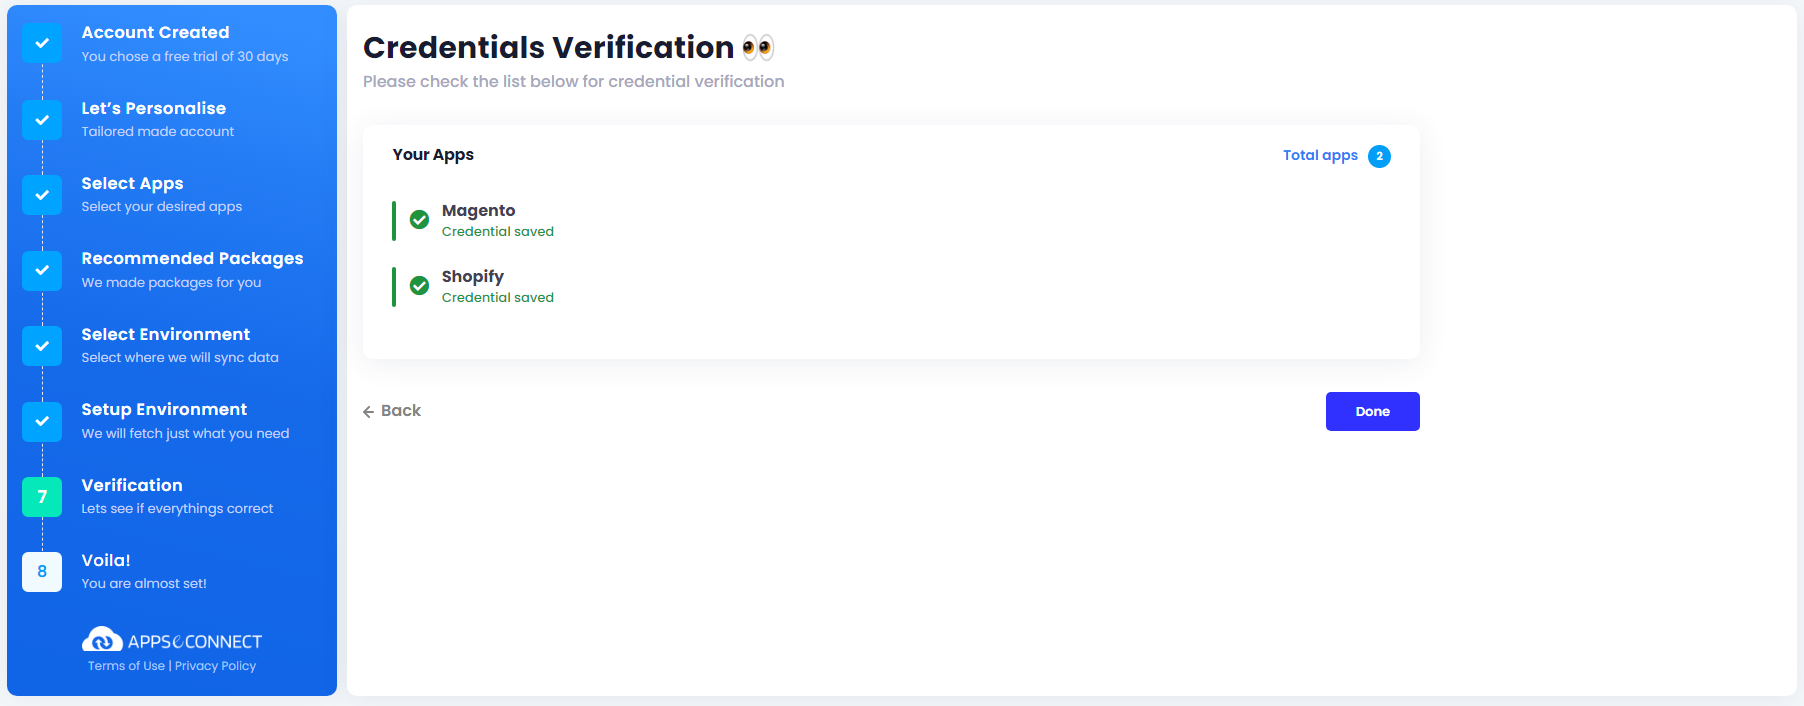Go back using the Back link
This screenshot has height=706, width=1804.
(392, 411)
